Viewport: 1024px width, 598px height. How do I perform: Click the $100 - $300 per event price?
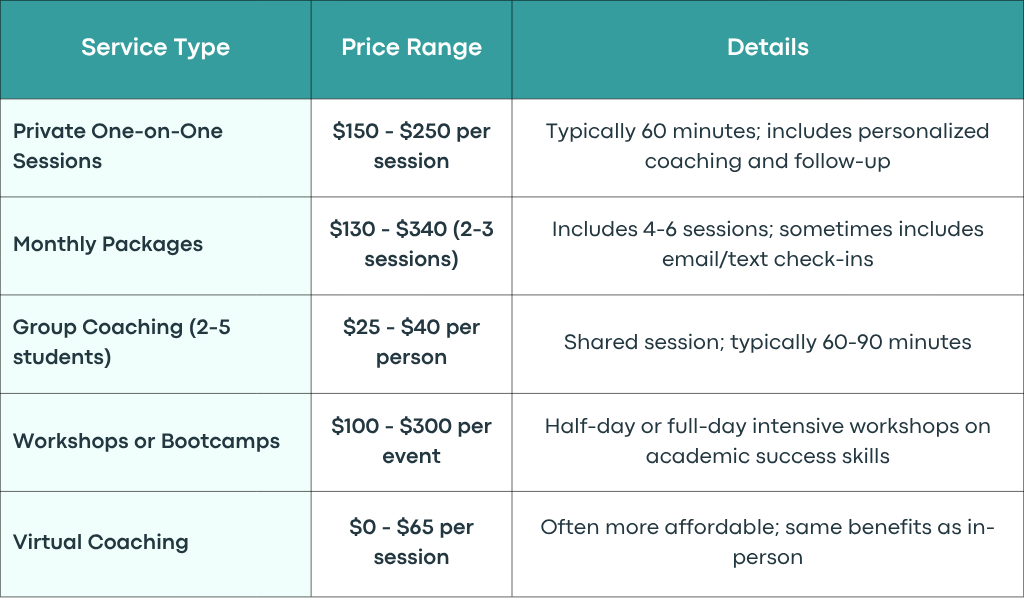[x=411, y=441]
